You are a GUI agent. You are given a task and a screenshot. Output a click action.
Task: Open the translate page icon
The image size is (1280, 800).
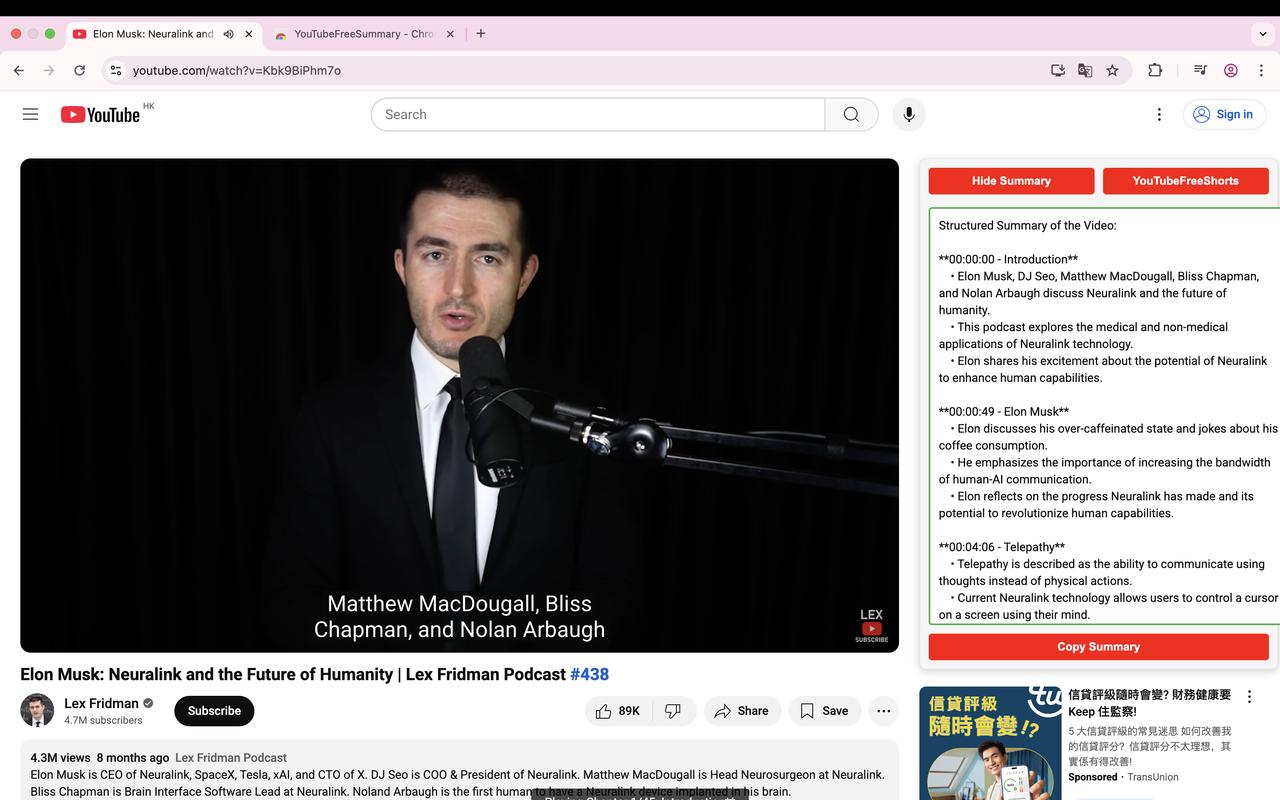1085,70
